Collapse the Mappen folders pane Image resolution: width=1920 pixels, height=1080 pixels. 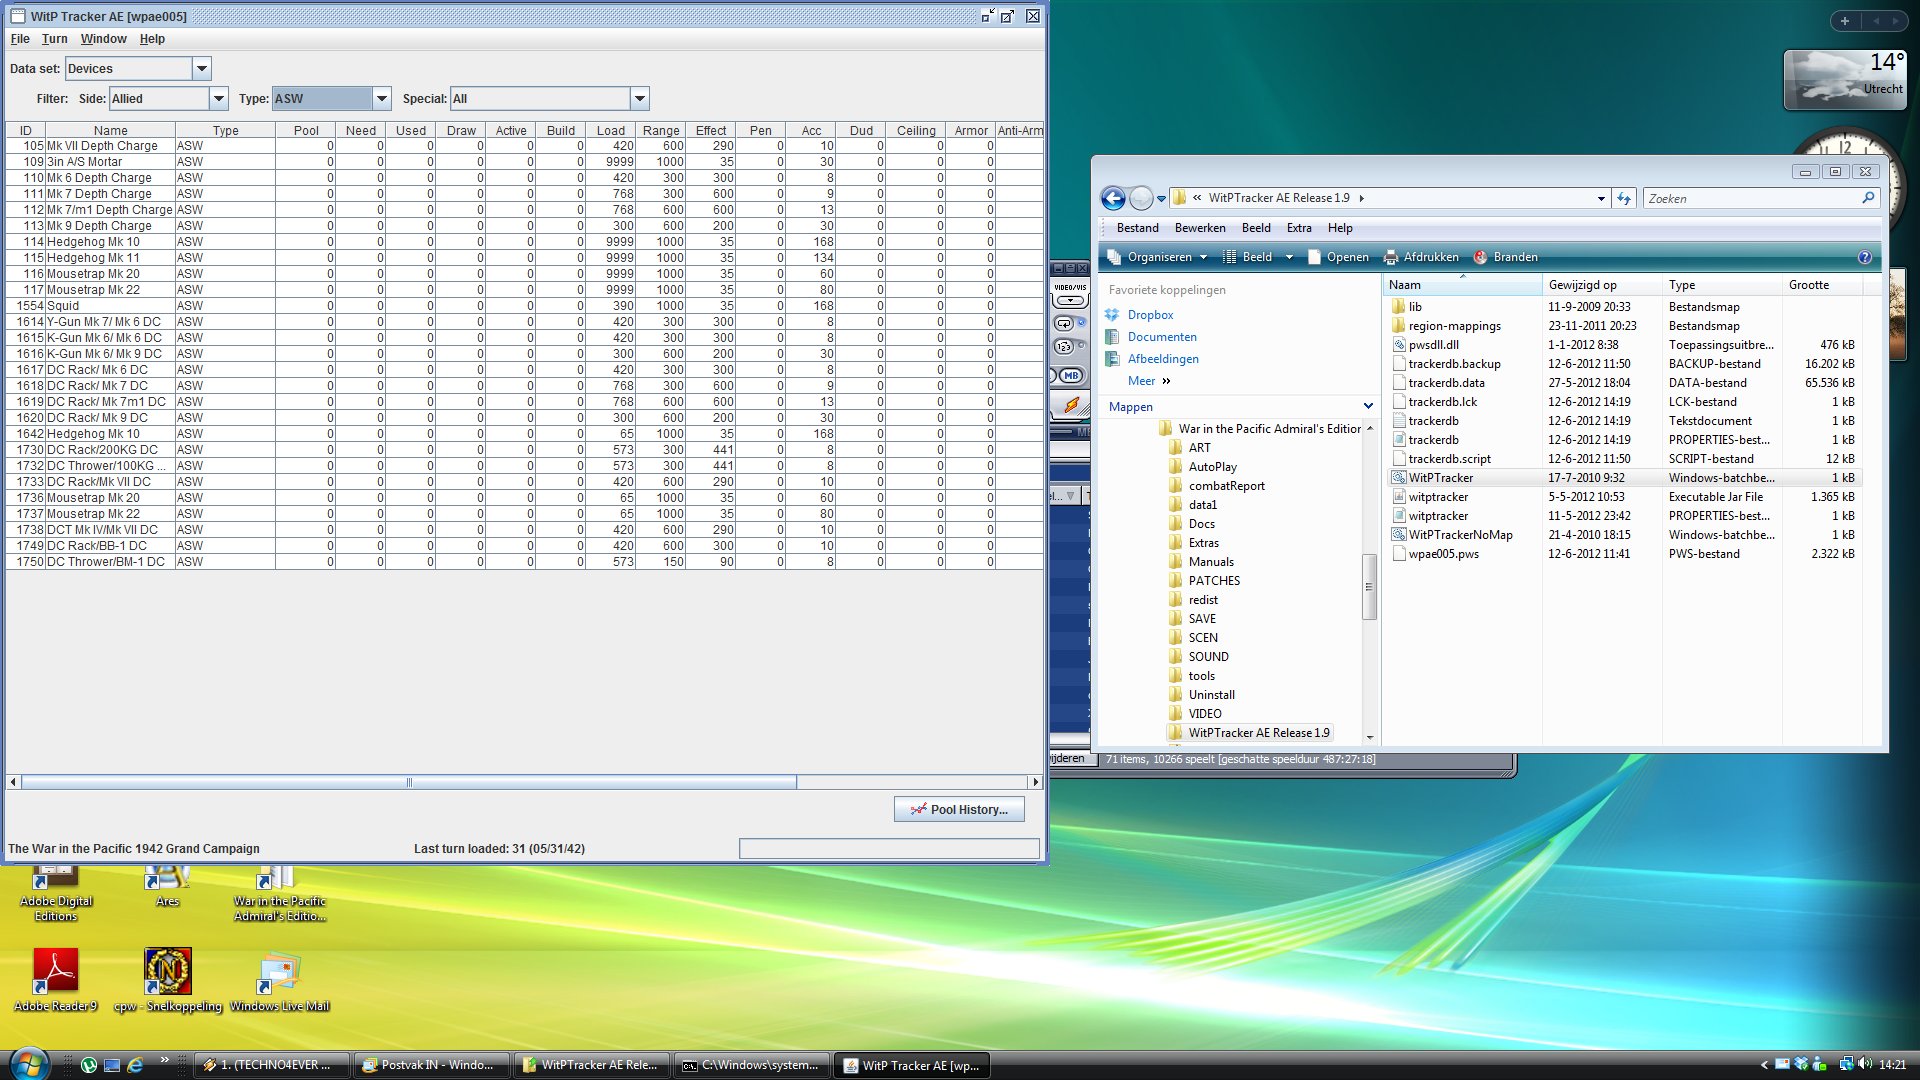(1368, 406)
